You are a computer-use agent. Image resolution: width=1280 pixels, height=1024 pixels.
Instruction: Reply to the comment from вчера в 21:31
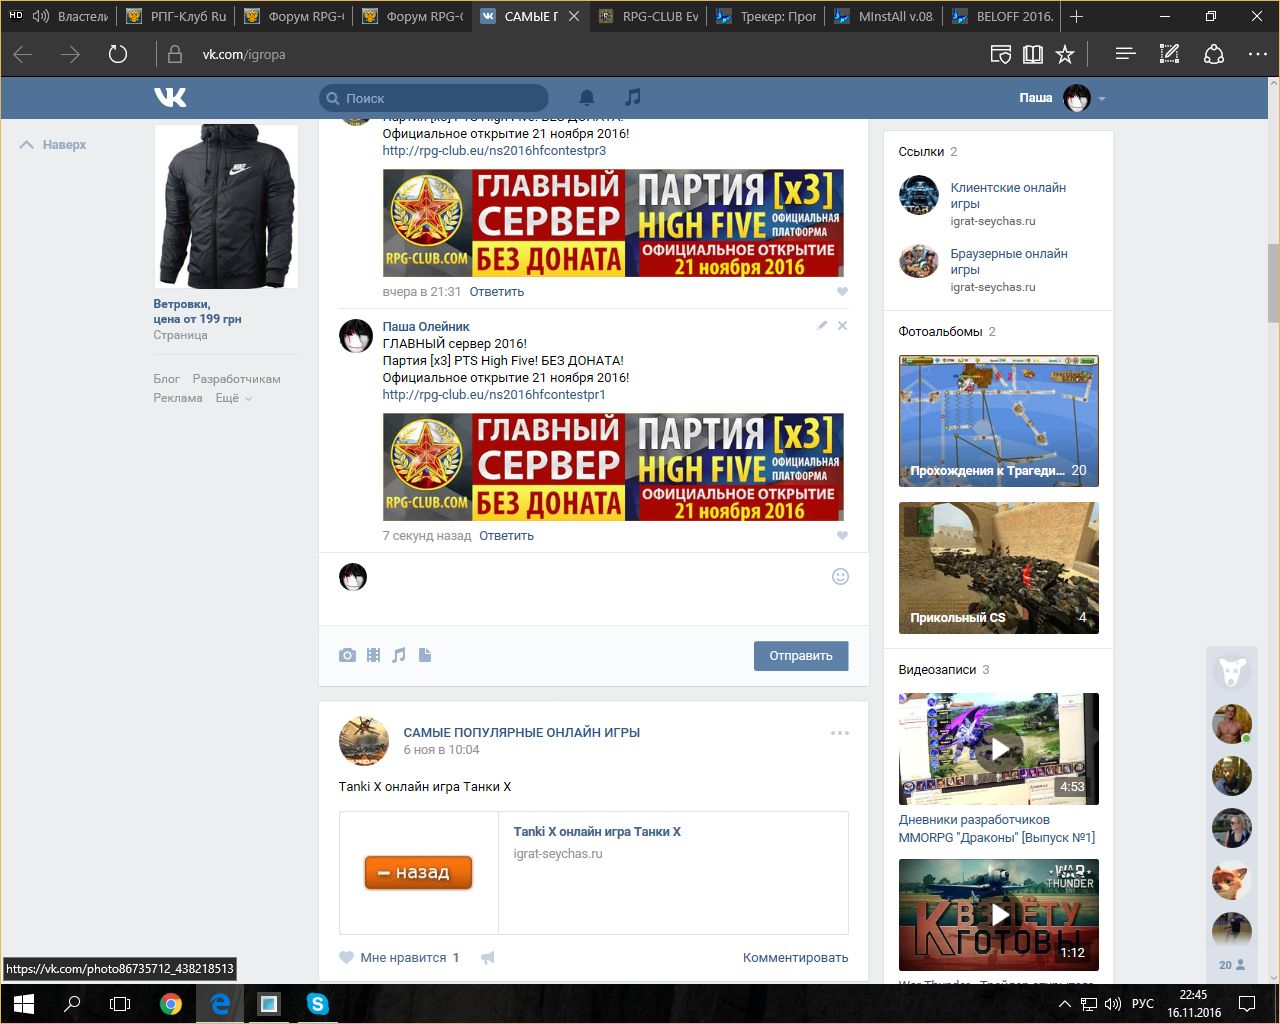497,292
